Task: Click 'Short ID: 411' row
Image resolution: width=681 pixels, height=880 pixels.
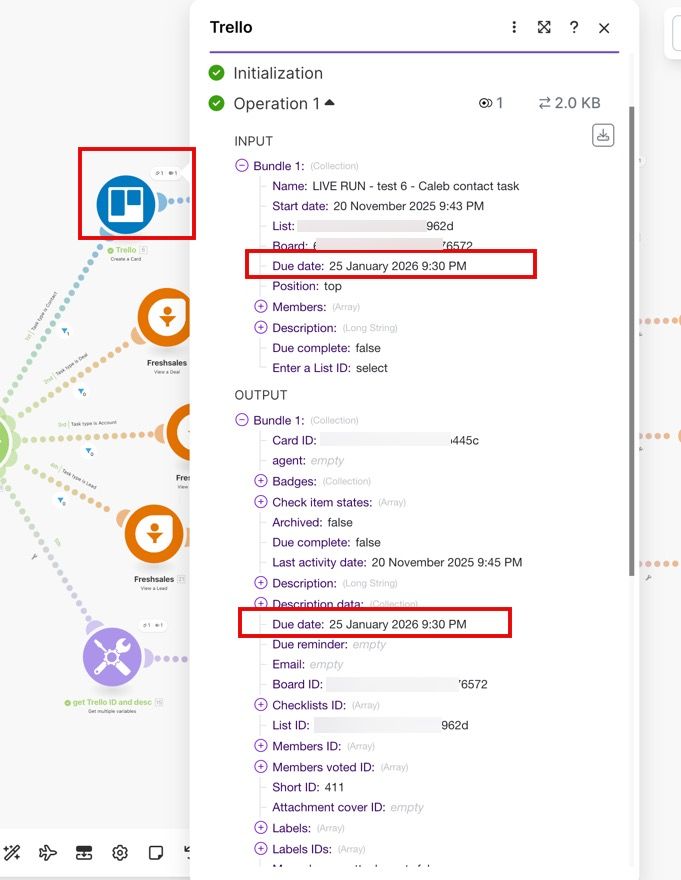Action: (308, 787)
